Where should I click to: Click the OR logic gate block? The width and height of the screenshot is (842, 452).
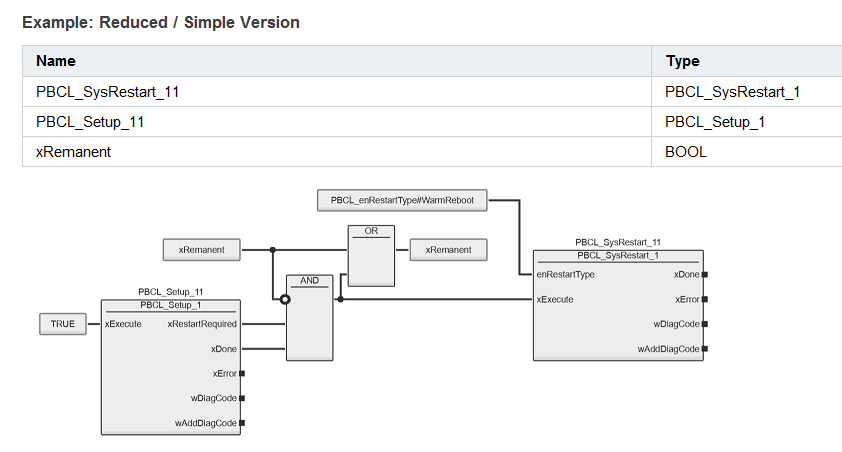pos(371,256)
